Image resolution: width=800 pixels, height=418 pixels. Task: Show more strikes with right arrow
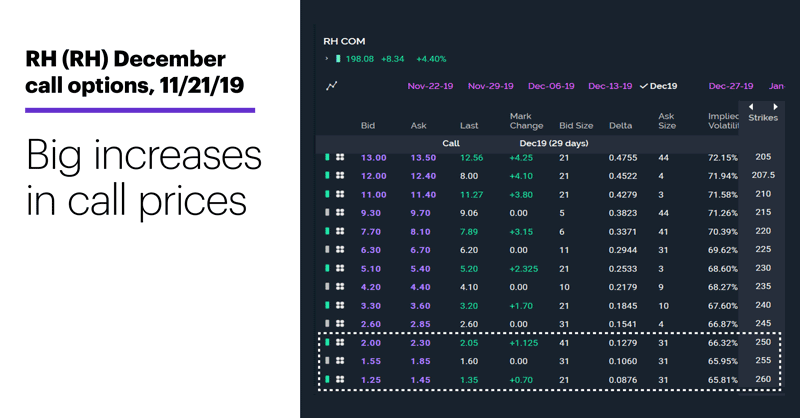(775, 107)
